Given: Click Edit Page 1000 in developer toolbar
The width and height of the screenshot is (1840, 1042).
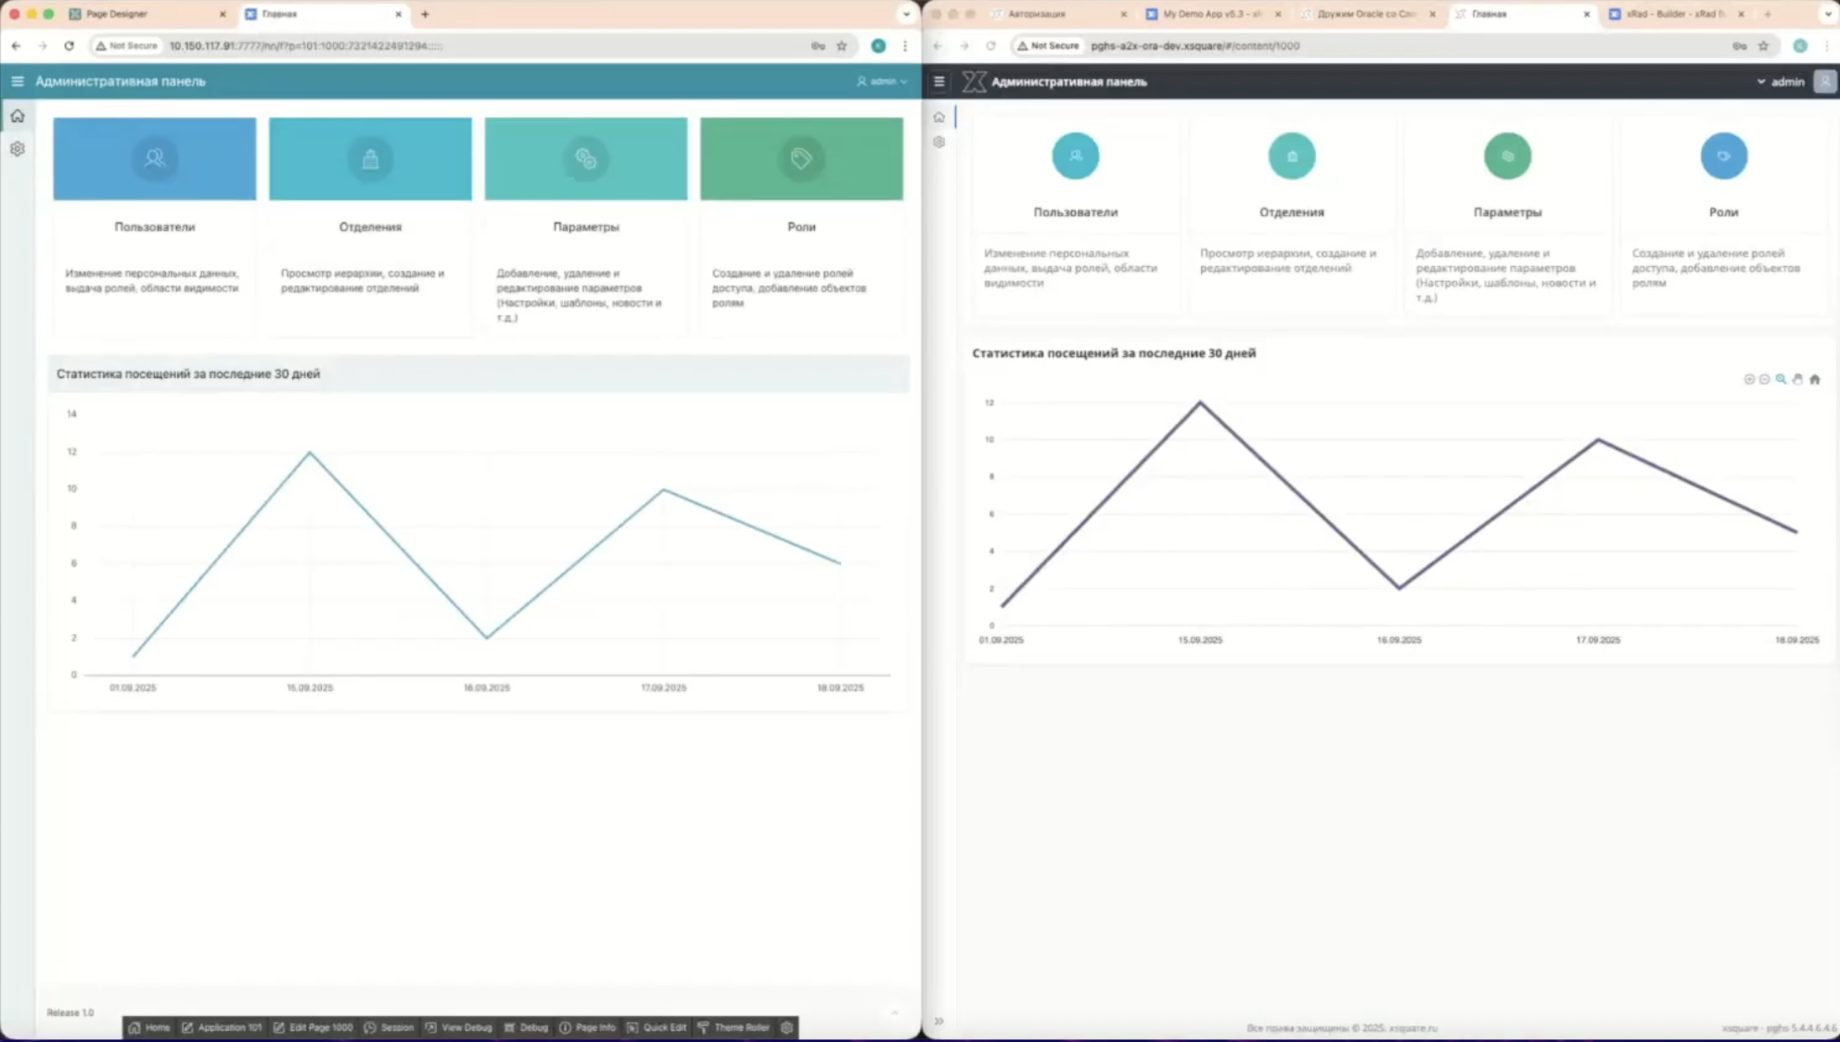Looking at the screenshot, I should [x=313, y=1027].
